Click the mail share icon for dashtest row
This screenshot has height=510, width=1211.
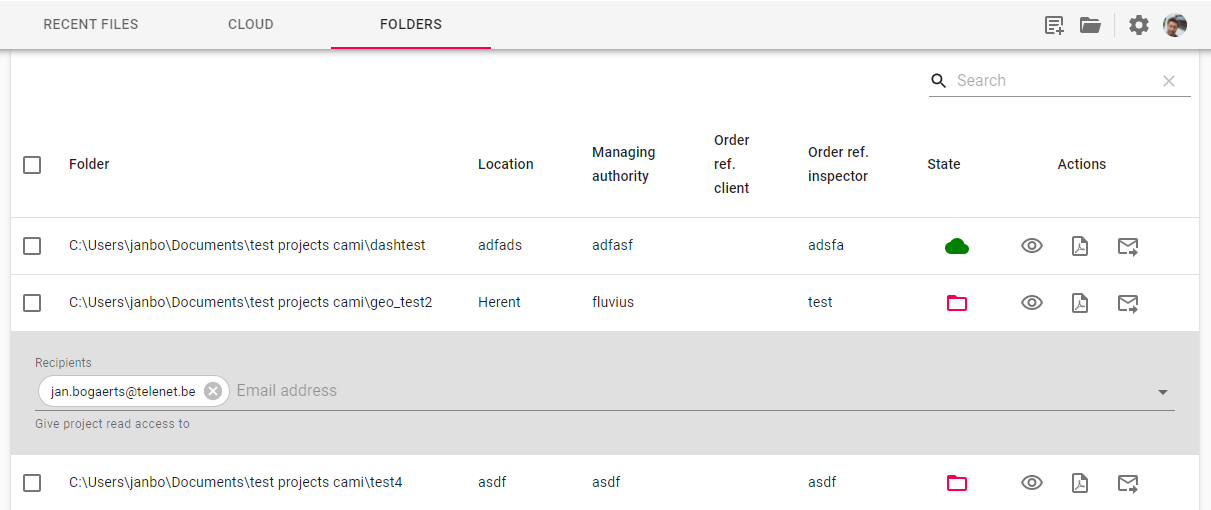1128,246
